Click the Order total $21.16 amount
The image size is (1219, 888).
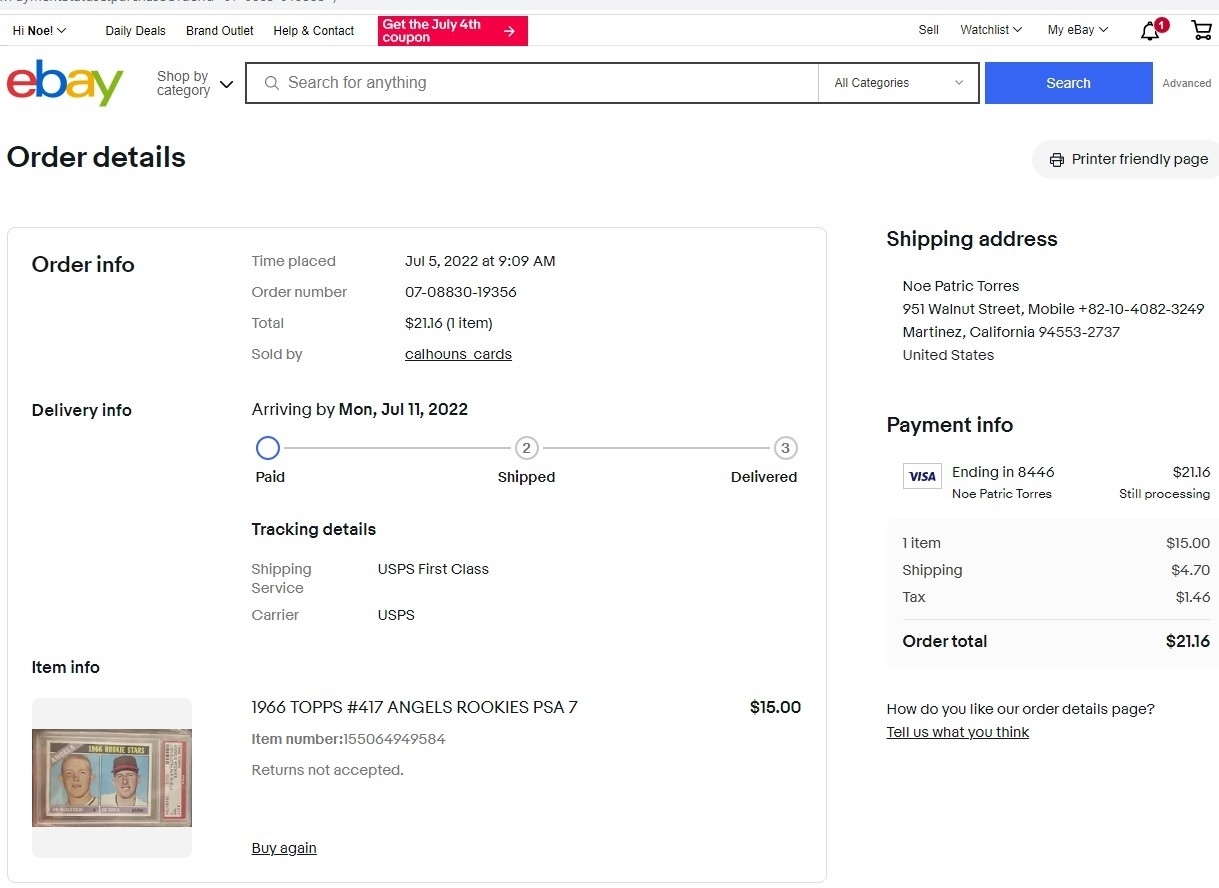1188,641
